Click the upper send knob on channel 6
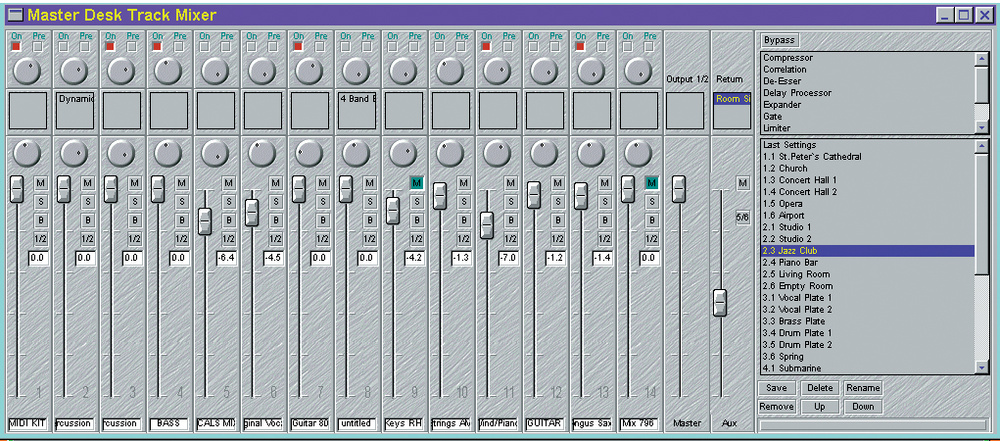 261,71
